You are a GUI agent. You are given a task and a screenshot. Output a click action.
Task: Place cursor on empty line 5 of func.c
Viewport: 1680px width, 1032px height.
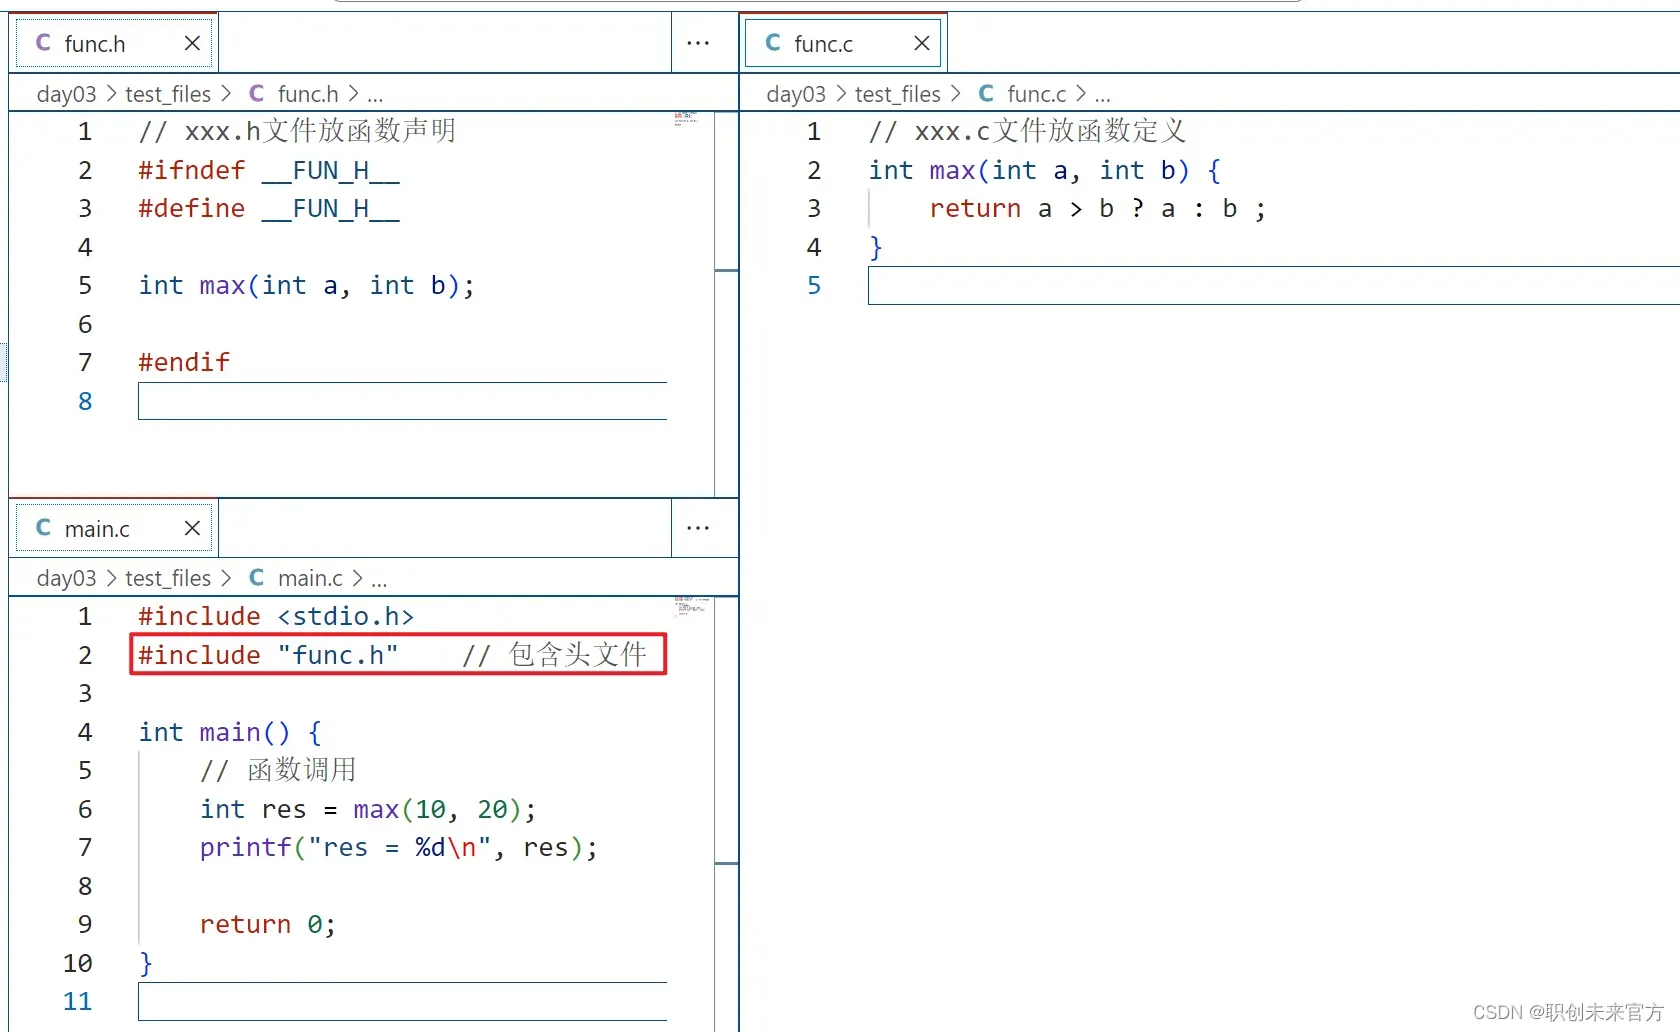1273,285
